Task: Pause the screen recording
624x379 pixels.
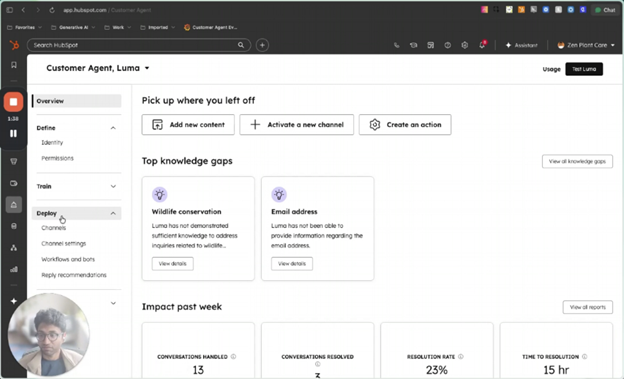Action: point(13,133)
